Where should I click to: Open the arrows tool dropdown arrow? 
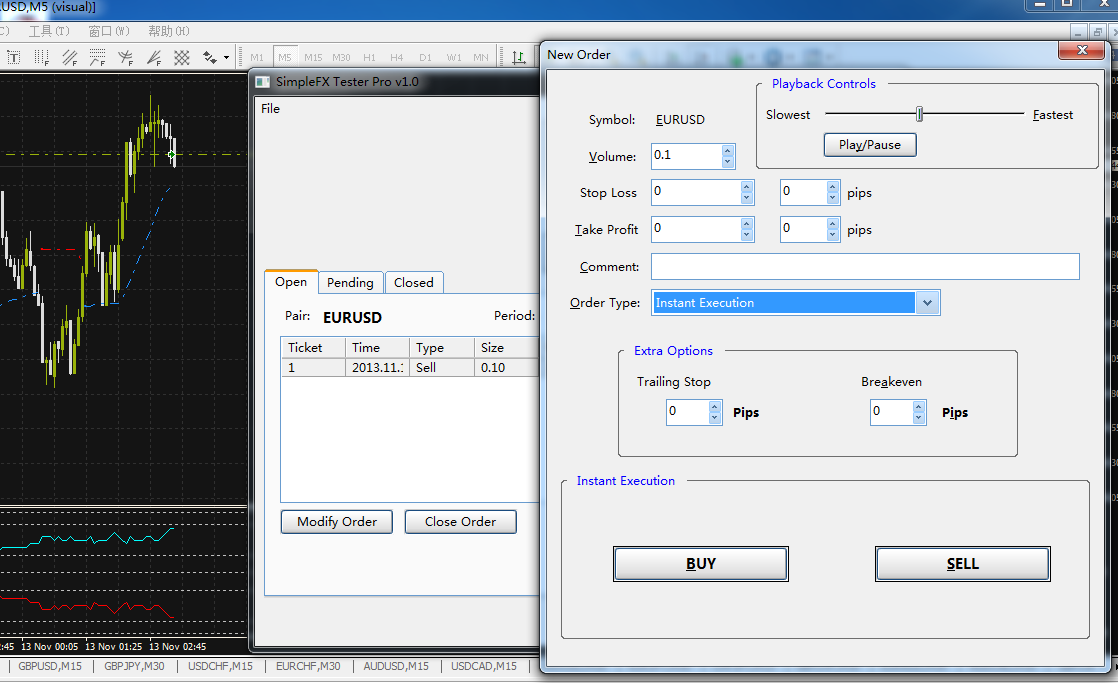pyautogui.click(x=227, y=58)
